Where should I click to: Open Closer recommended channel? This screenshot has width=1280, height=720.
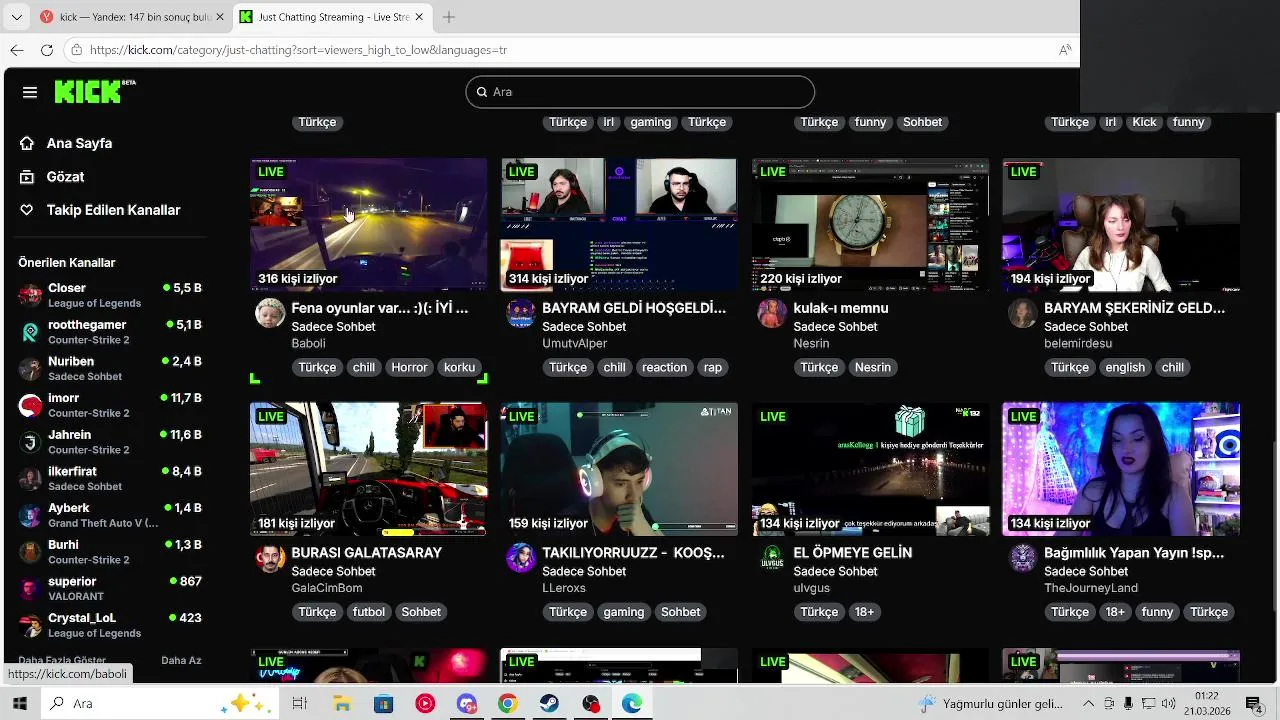110,295
